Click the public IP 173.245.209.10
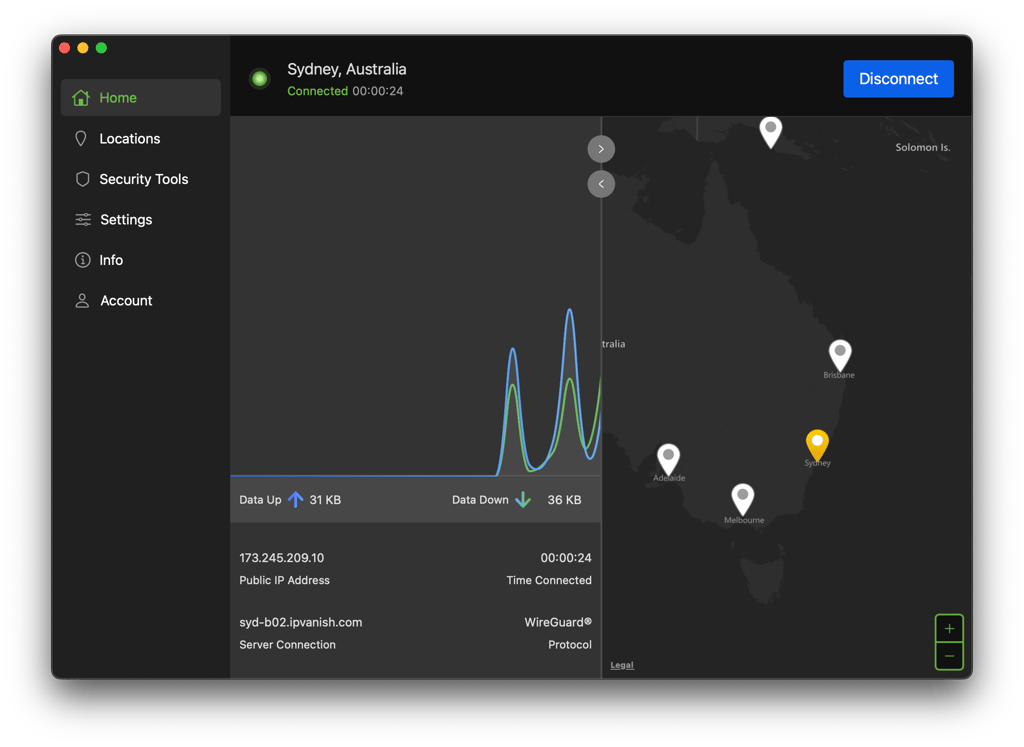Screen dimensions: 1024x747 click(281, 558)
